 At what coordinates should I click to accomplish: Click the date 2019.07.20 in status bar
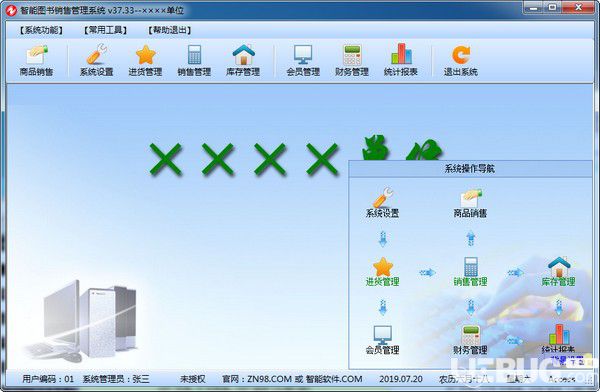click(x=401, y=379)
